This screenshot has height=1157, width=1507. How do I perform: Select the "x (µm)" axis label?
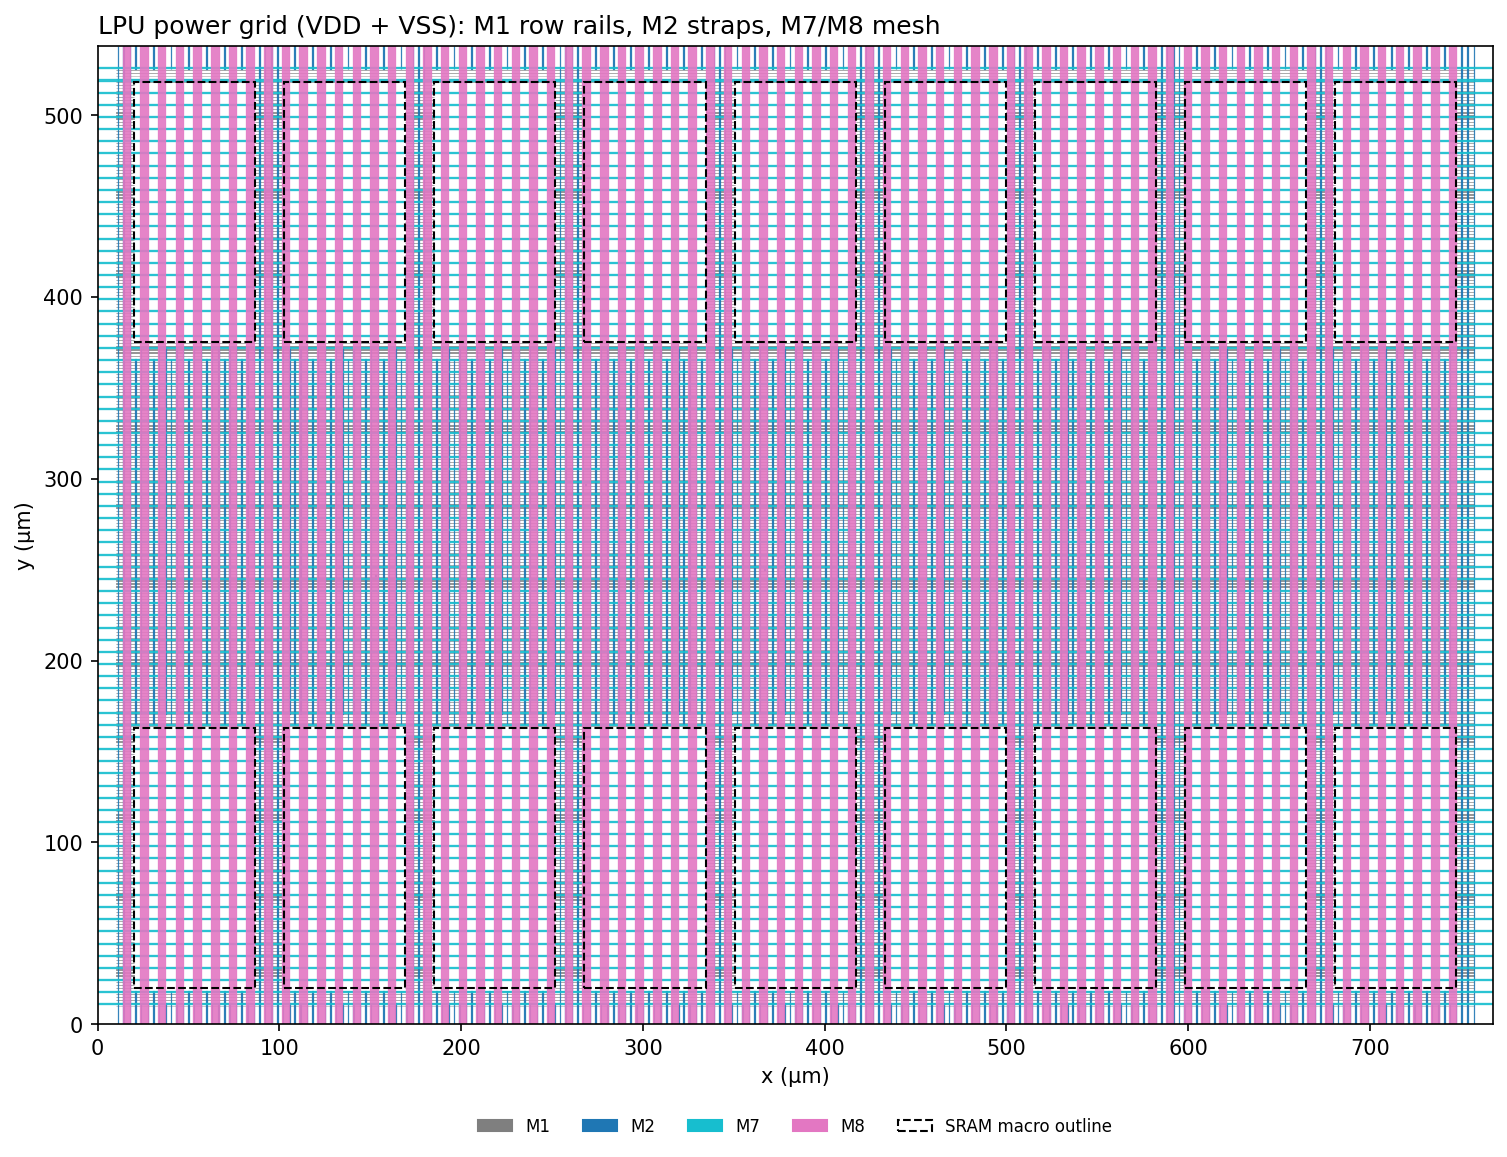795,1076
